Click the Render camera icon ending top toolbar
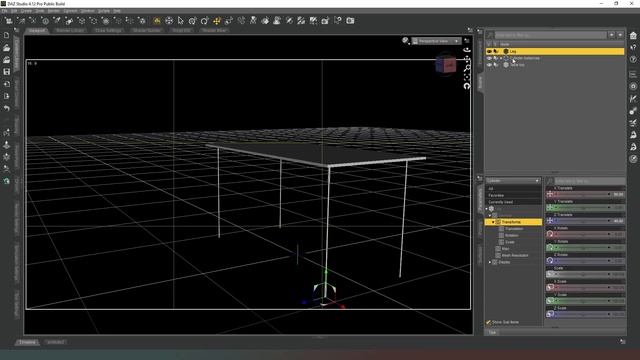This screenshot has height=360, width=640. (x=350, y=21)
